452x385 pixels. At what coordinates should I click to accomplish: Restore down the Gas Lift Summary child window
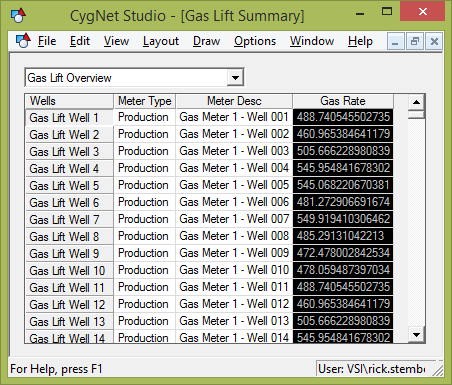[415, 41]
